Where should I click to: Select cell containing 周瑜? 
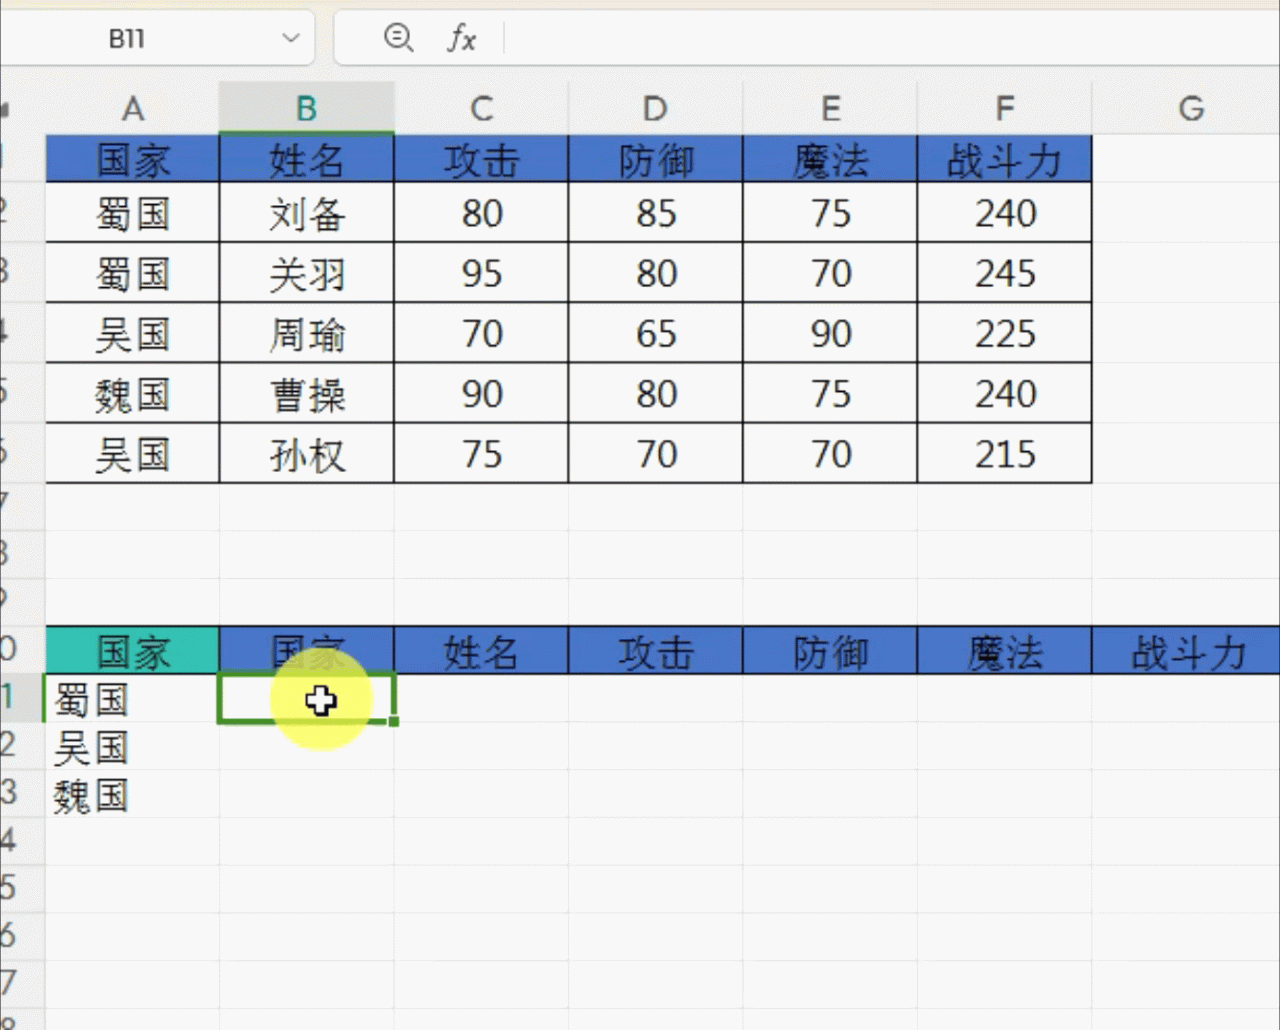(306, 333)
